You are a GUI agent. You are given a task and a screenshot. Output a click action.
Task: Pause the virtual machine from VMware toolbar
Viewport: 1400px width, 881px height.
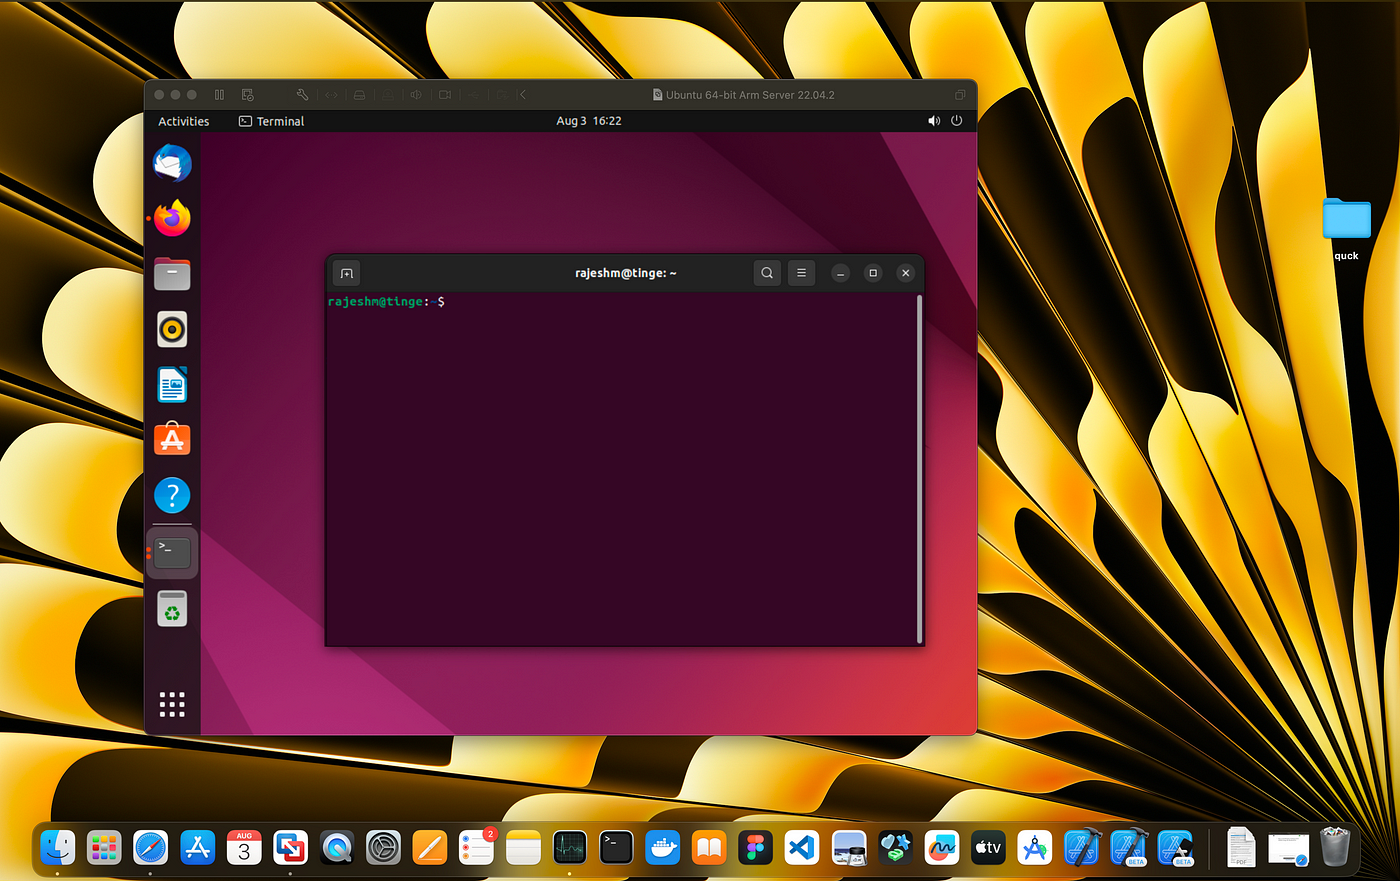point(219,95)
